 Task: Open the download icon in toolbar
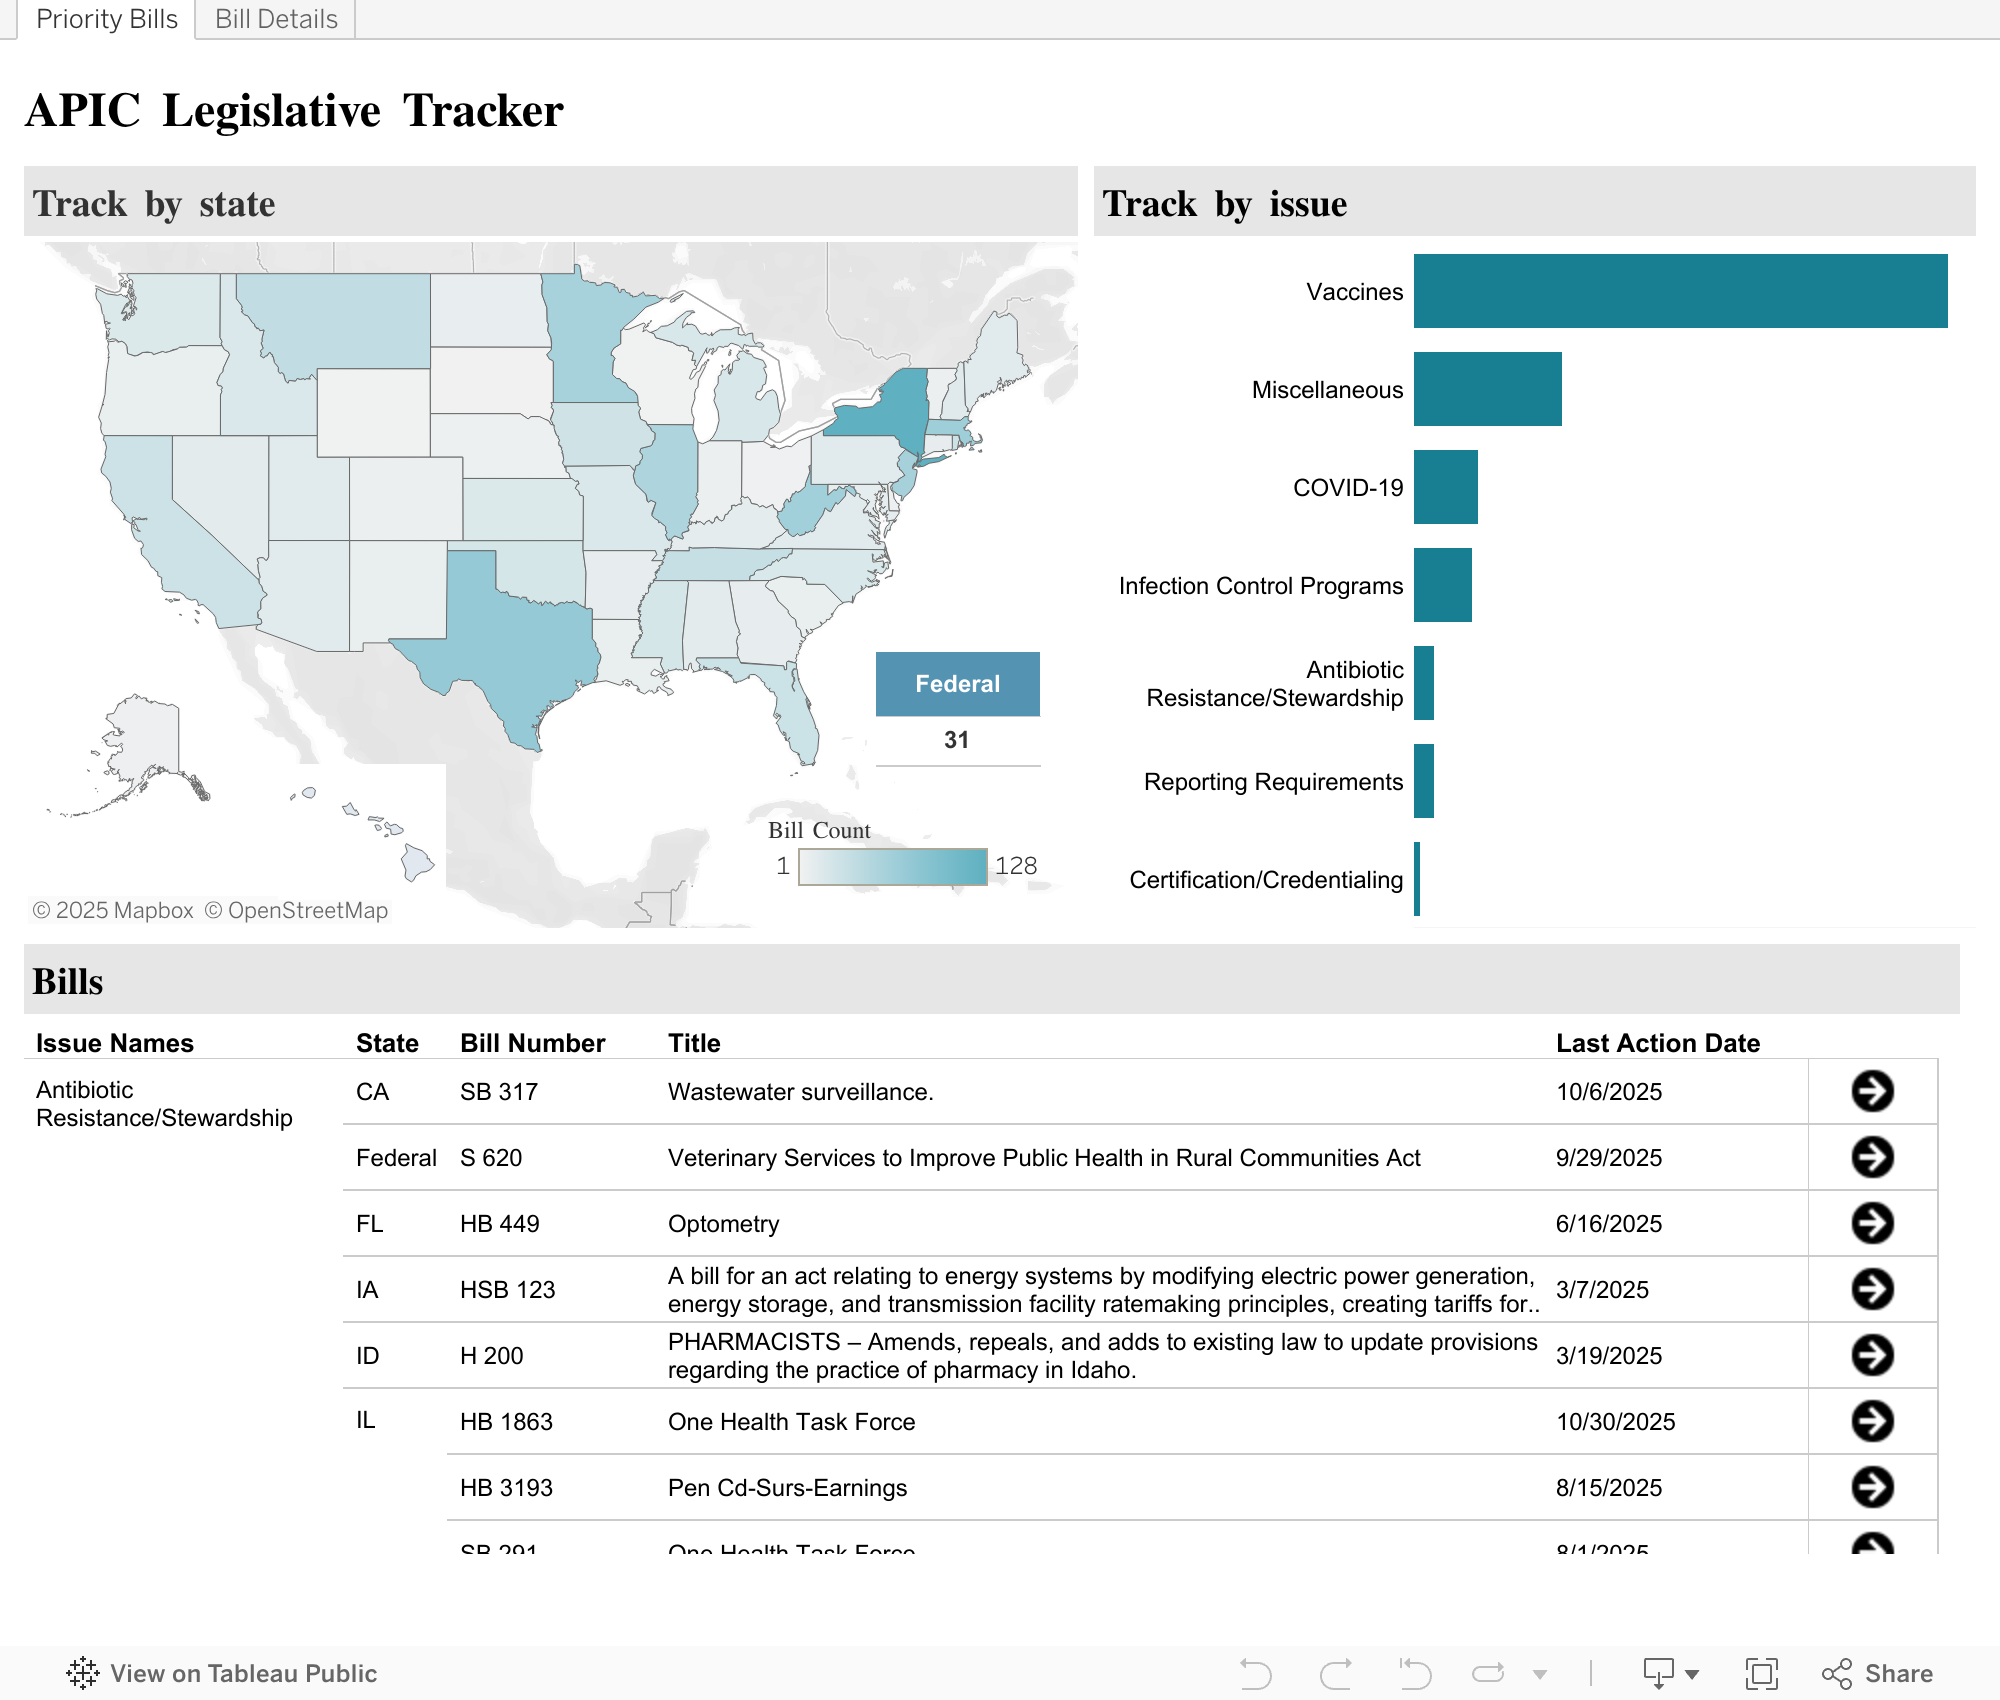click(1658, 1673)
